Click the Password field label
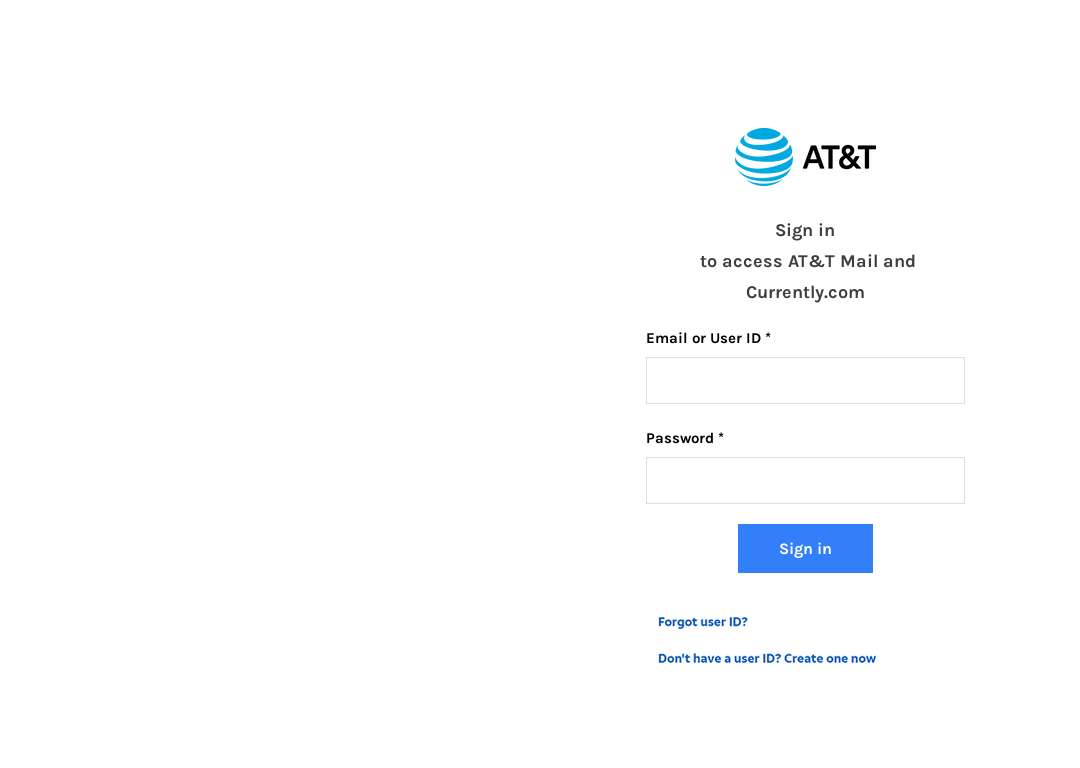The width and height of the screenshot is (1080, 768). pos(680,438)
